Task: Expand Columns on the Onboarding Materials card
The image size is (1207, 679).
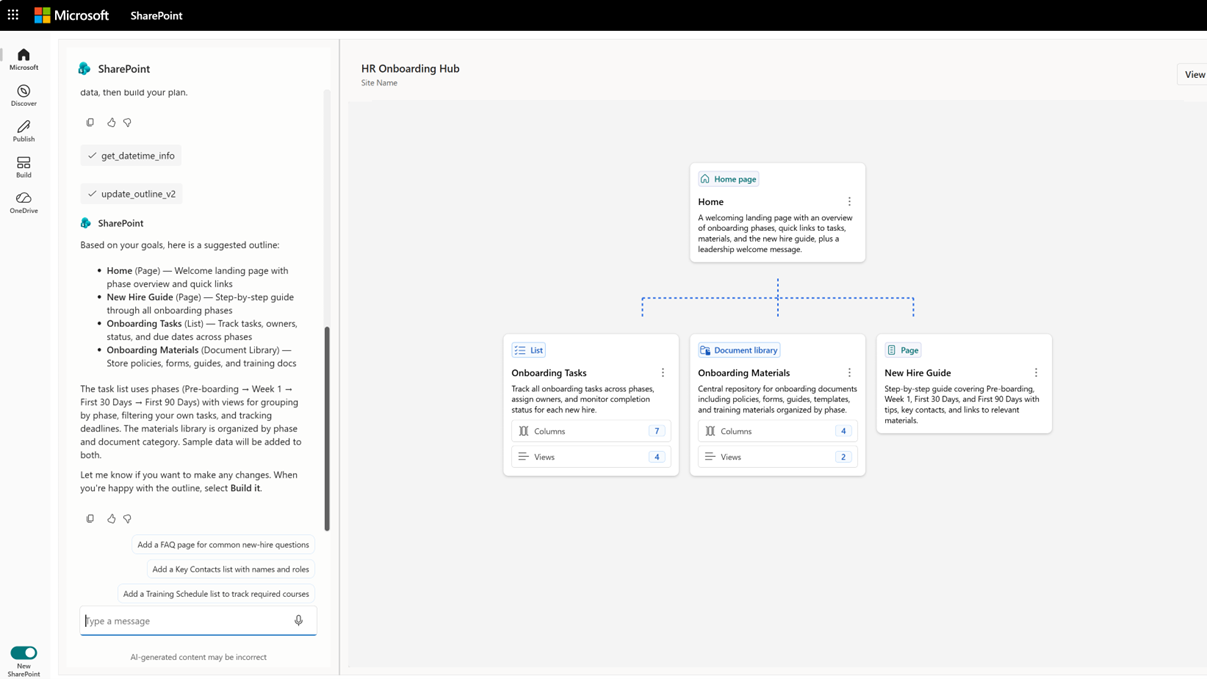Action: (777, 430)
